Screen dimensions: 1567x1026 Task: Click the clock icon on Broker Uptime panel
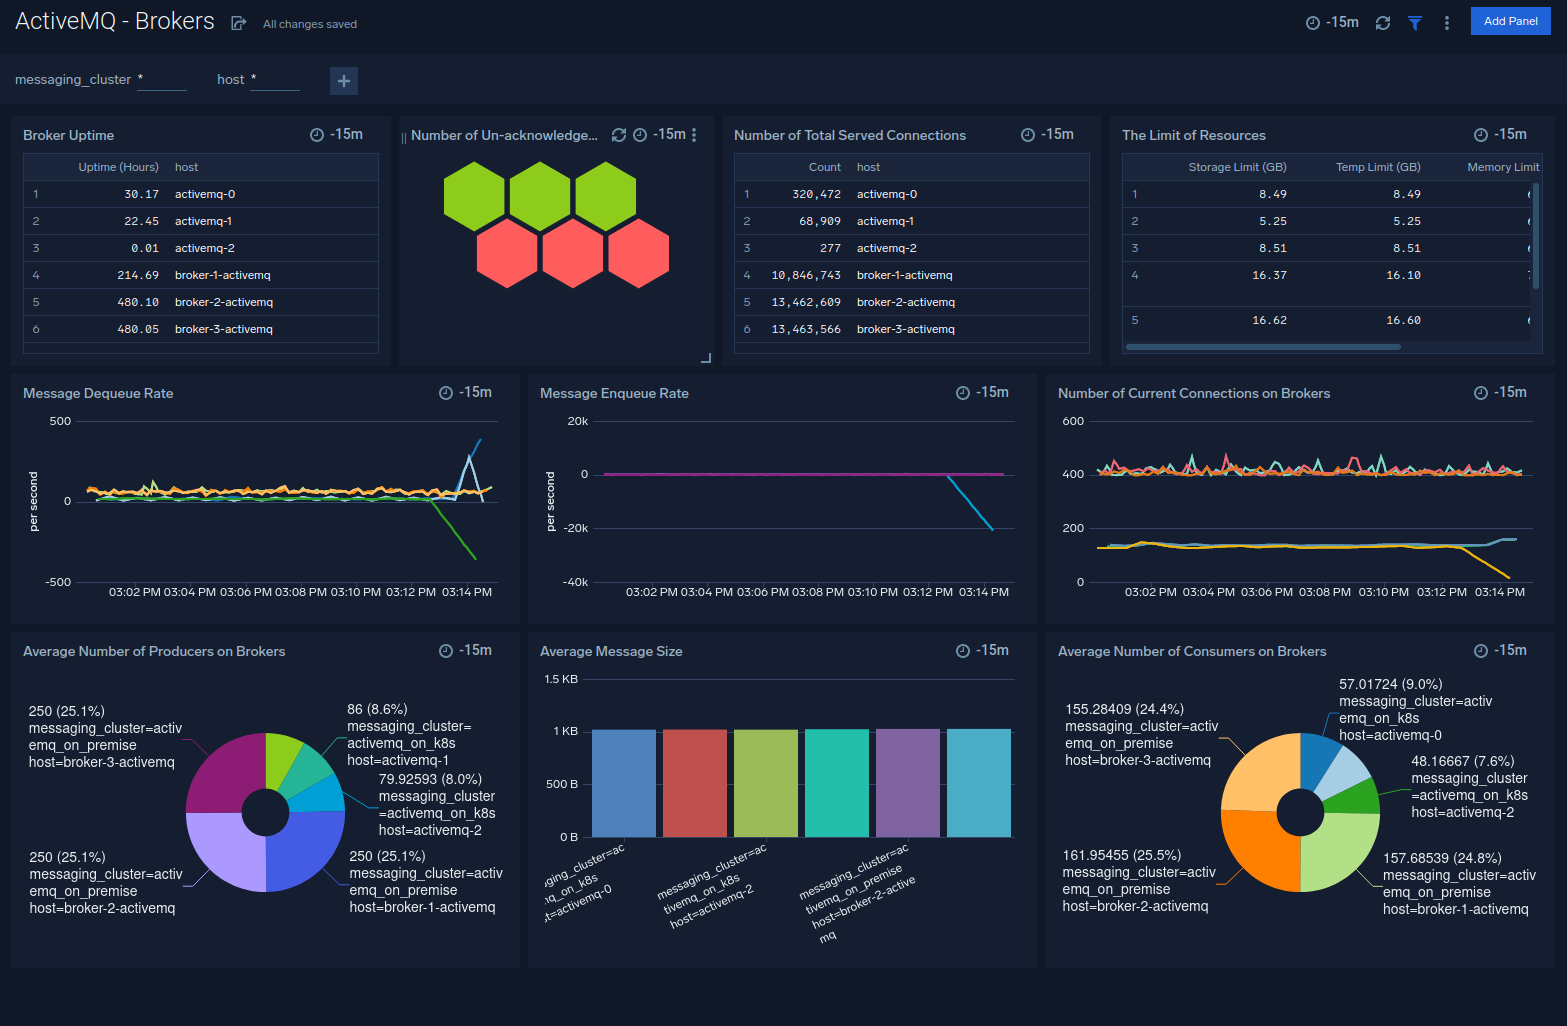(318, 134)
